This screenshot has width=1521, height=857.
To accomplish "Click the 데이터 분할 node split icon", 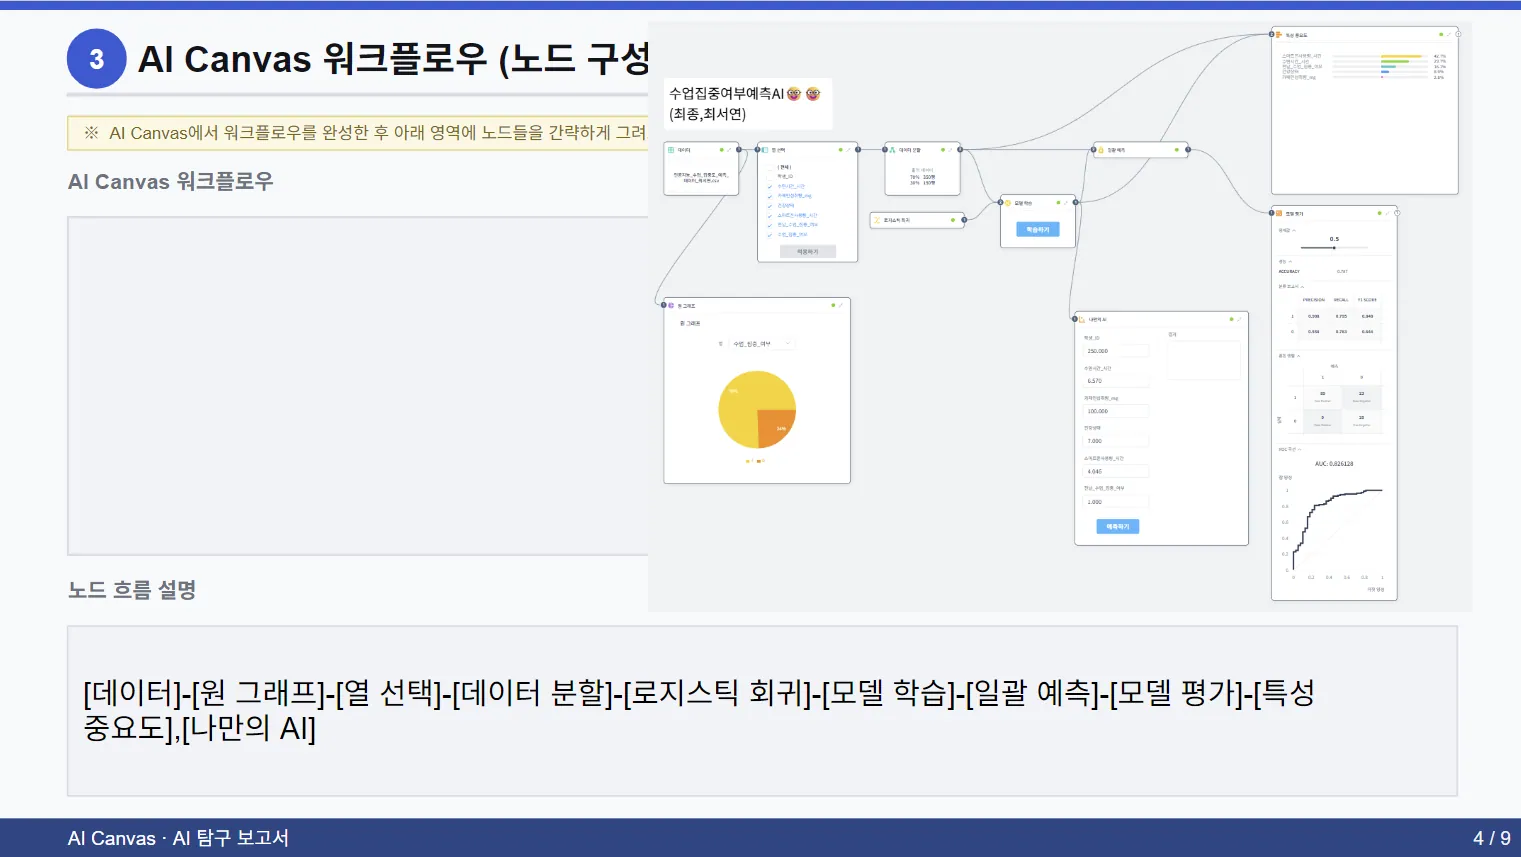I will click(892, 150).
